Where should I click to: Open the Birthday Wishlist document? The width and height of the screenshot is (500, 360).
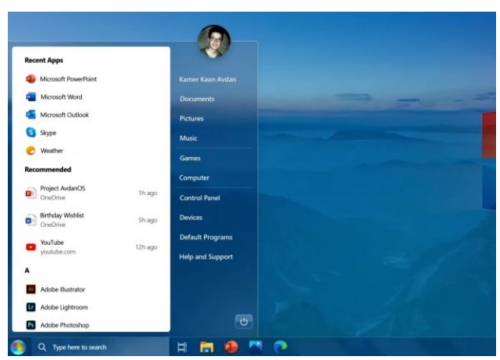click(x=91, y=220)
